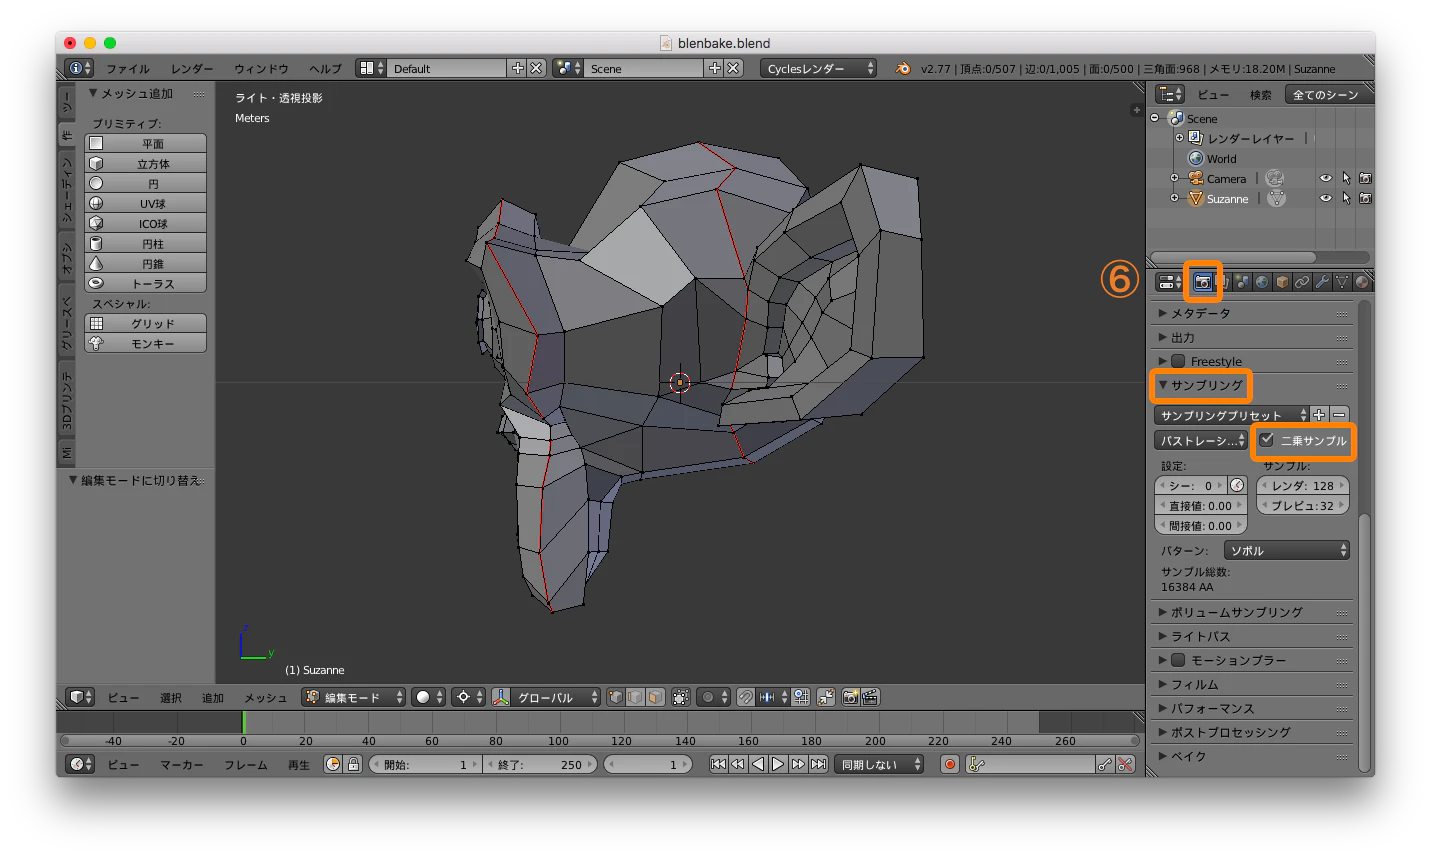Open the Cyclesレンダー engine dropdown

click(818, 68)
